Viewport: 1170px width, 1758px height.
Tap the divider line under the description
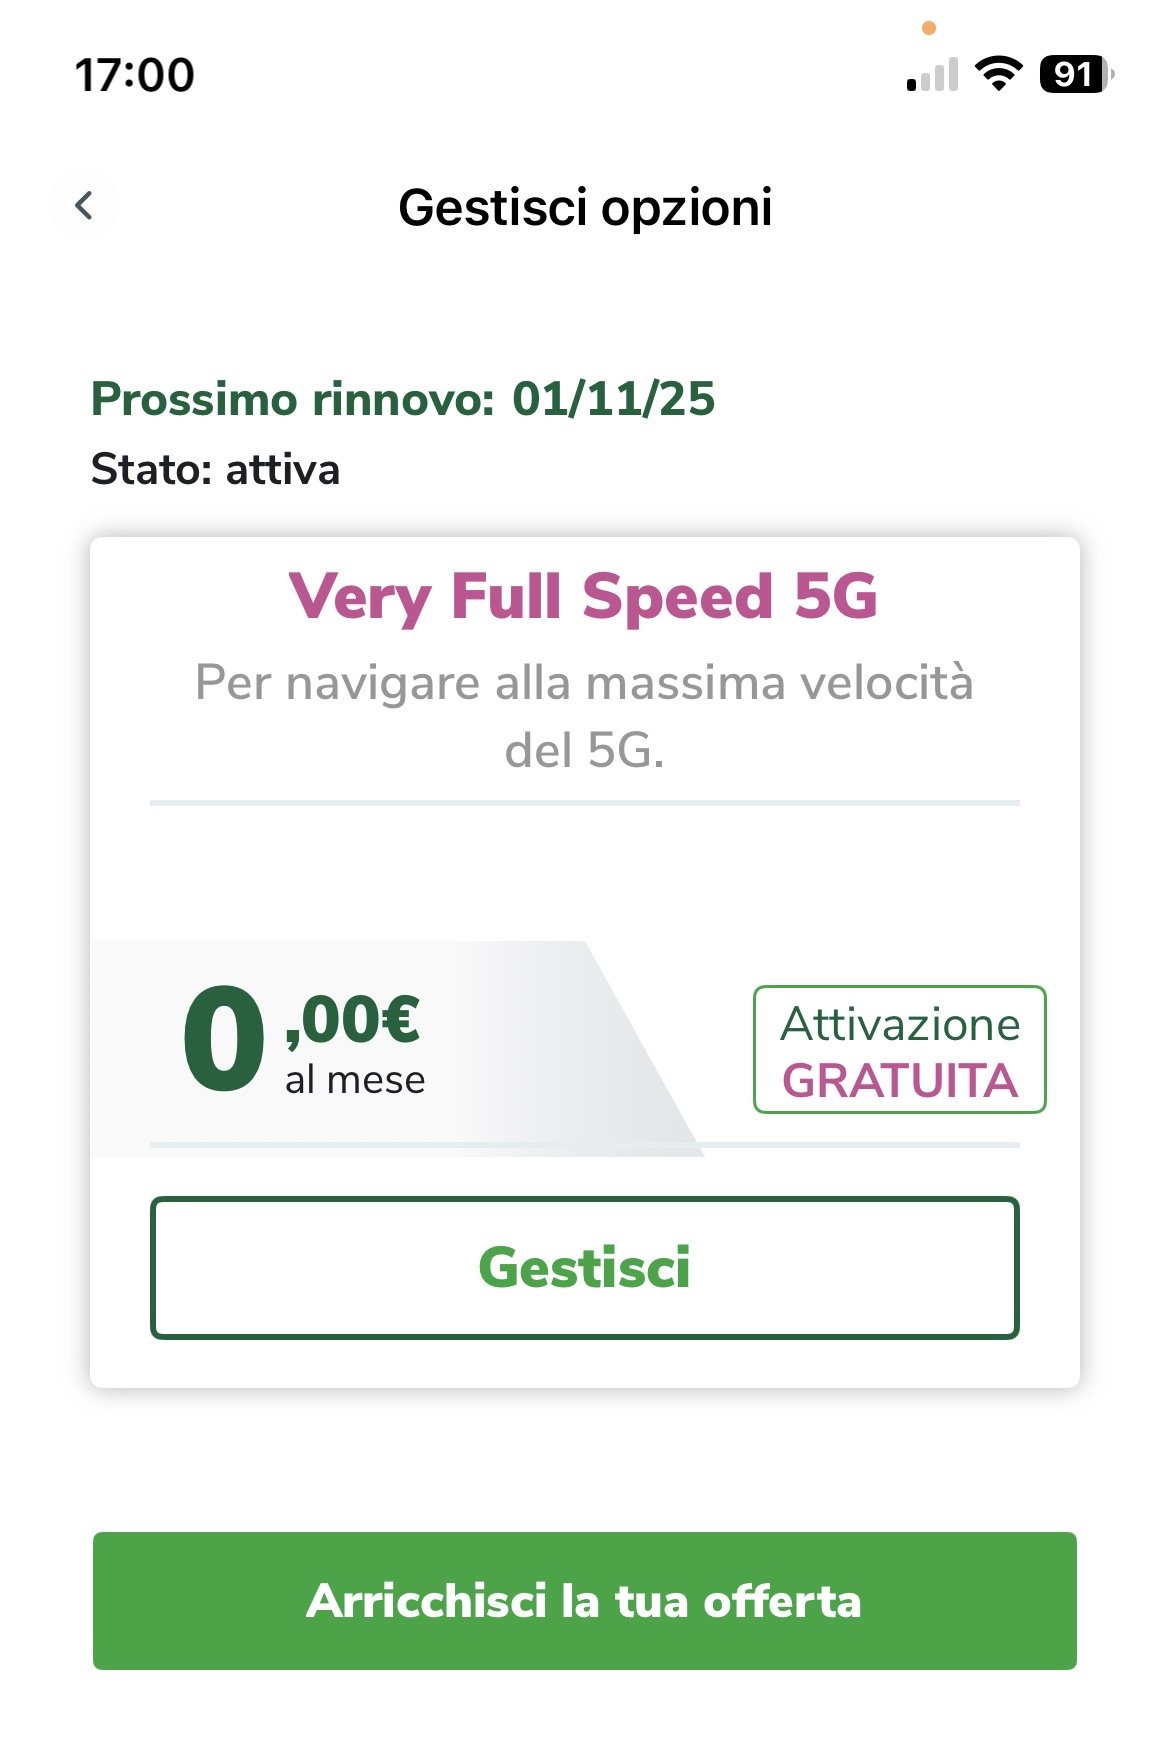584,802
